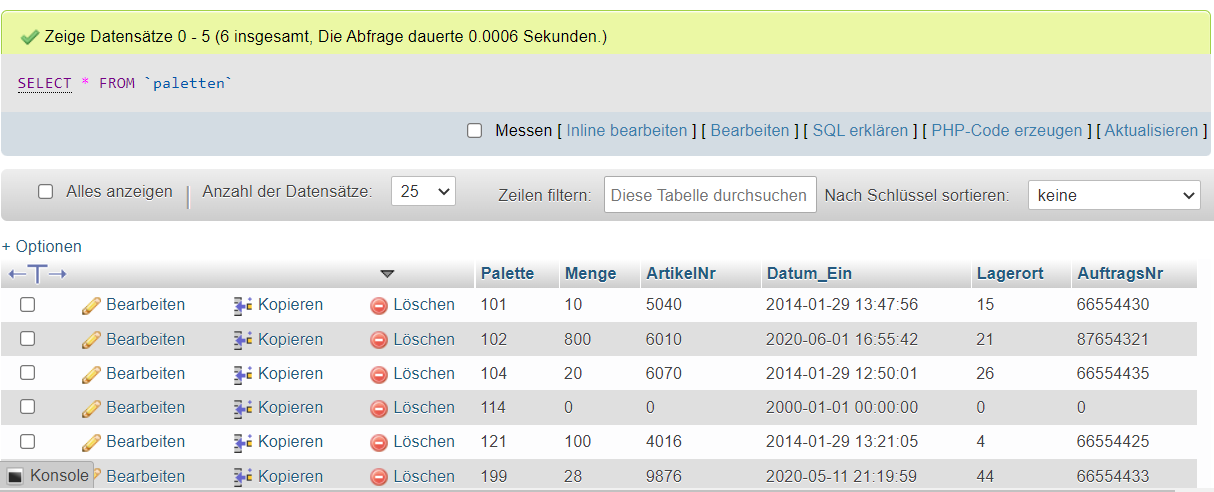The image size is (1214, 492).
Task: Sort by the Menge column header
Action: (590, 274)
